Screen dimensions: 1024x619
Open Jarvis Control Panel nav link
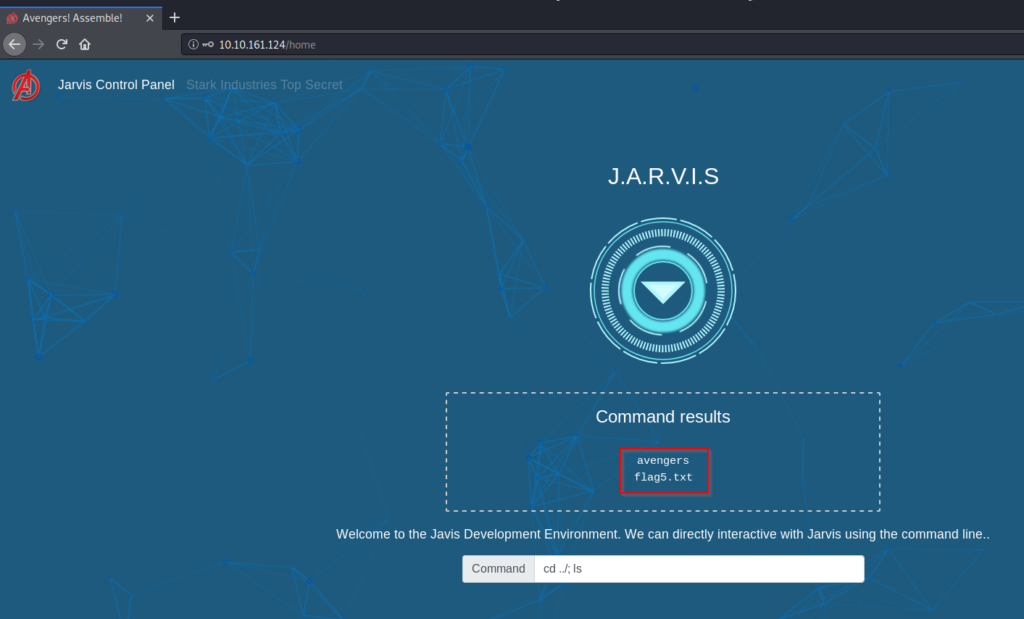pos(116,85)
